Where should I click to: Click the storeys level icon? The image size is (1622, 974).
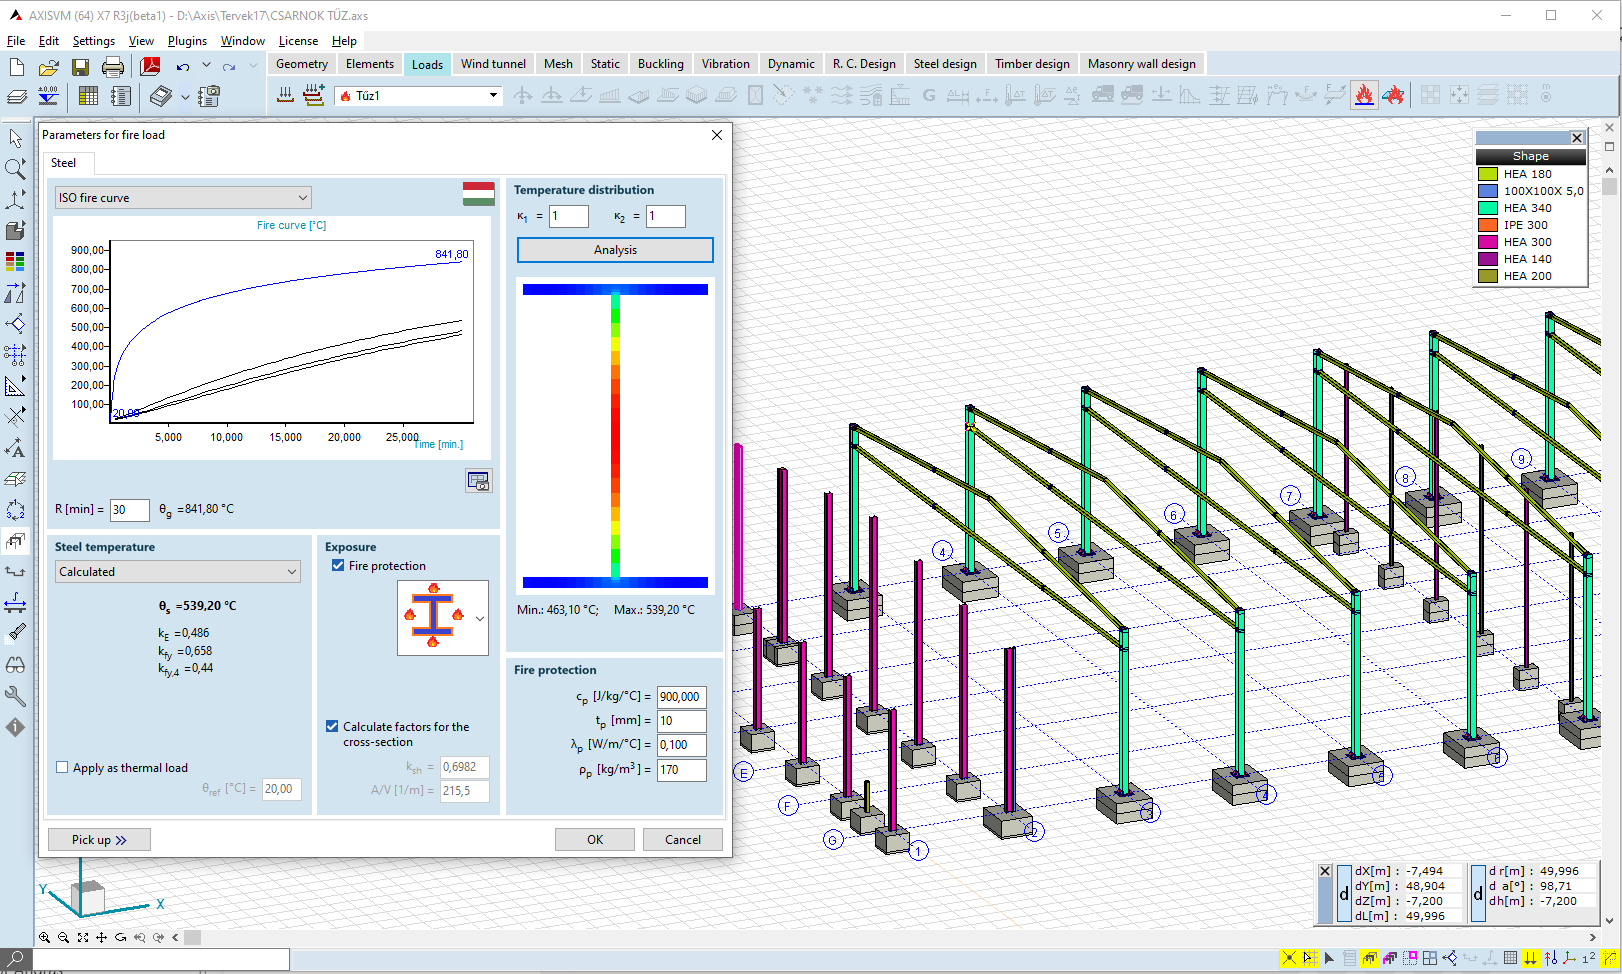pos(48,96)
